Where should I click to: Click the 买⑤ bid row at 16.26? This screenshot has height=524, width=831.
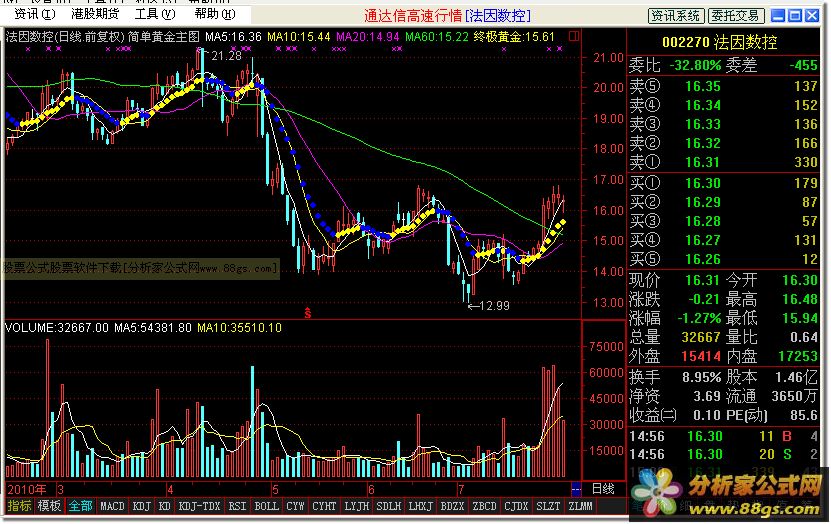[723, 259]
